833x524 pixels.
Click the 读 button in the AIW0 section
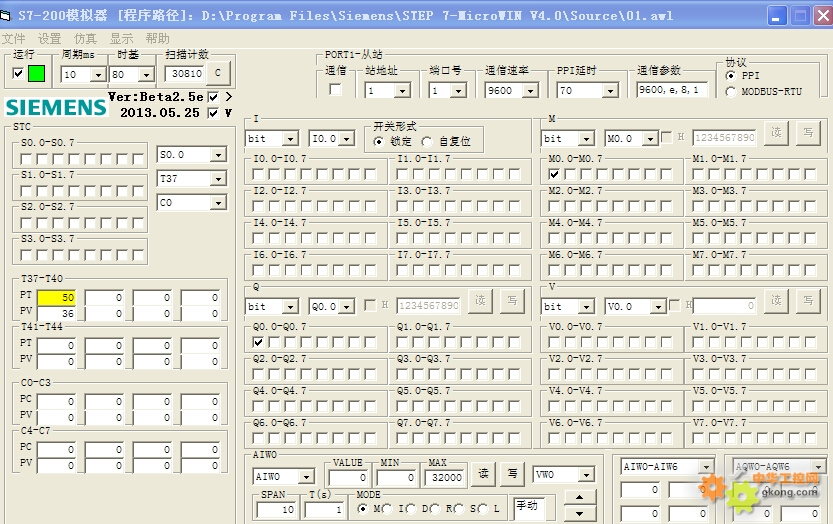pos(483,473)
